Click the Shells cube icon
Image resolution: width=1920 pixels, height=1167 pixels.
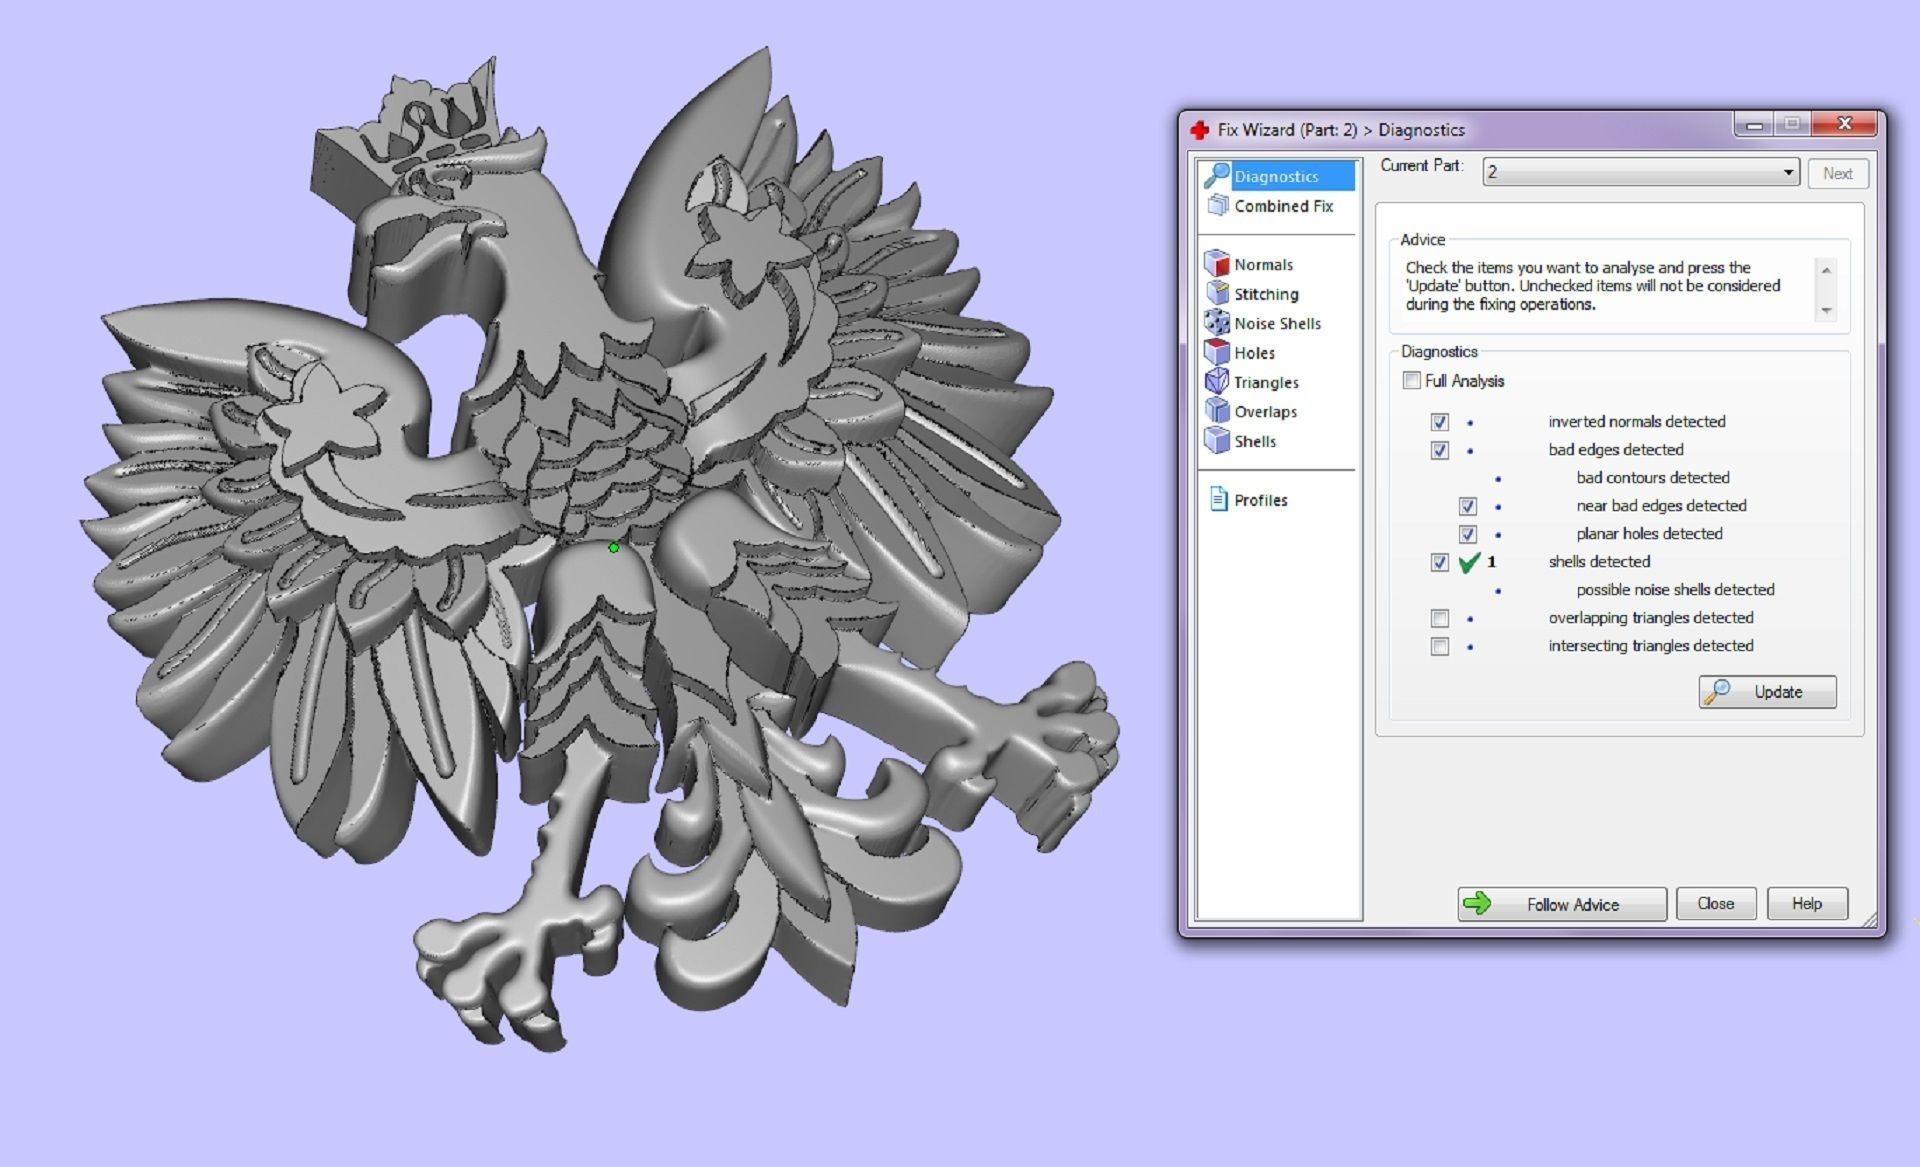pos(1217,440)
